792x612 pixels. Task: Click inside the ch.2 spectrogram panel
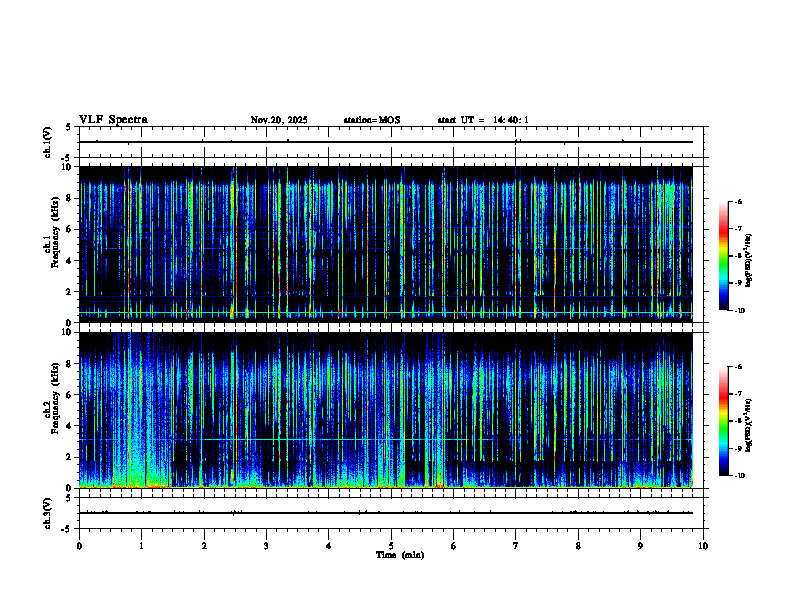386,410
